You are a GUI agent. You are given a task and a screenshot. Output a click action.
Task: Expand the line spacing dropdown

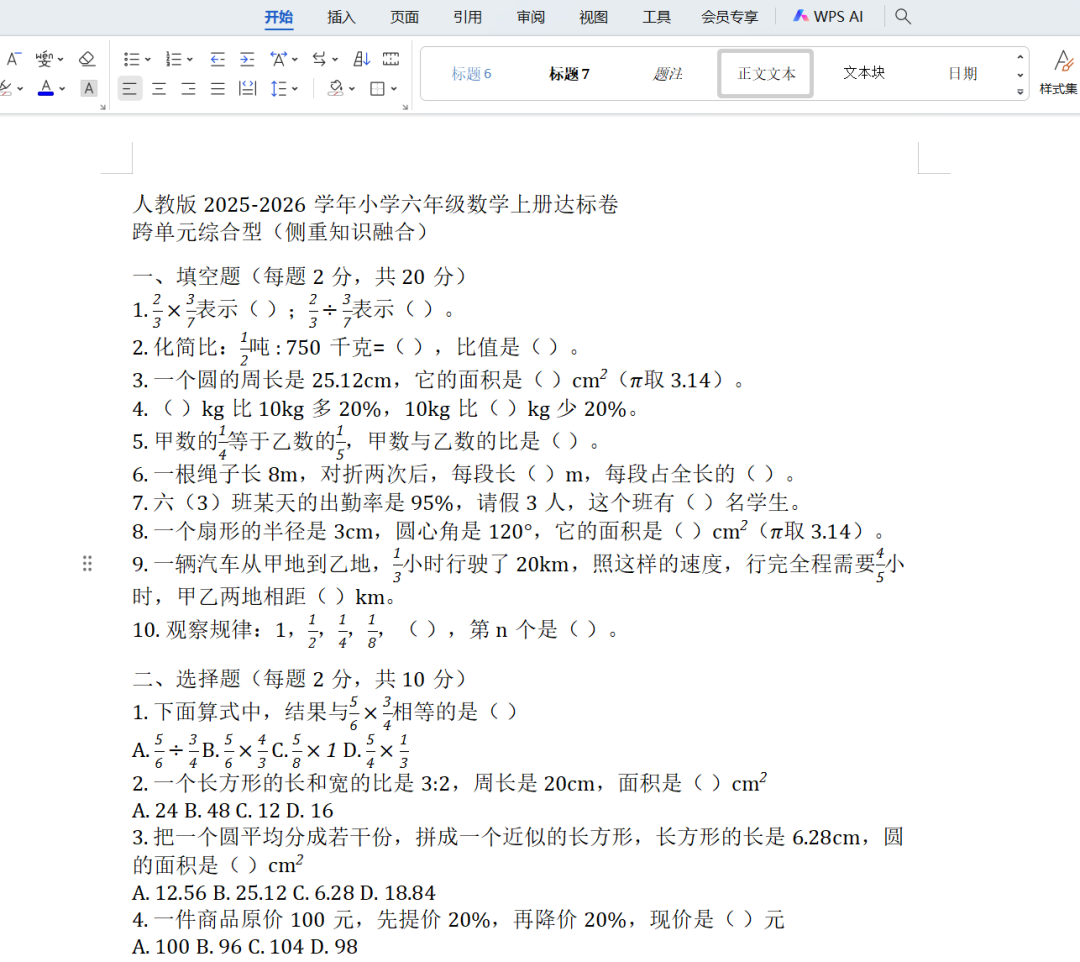(296, 90)
